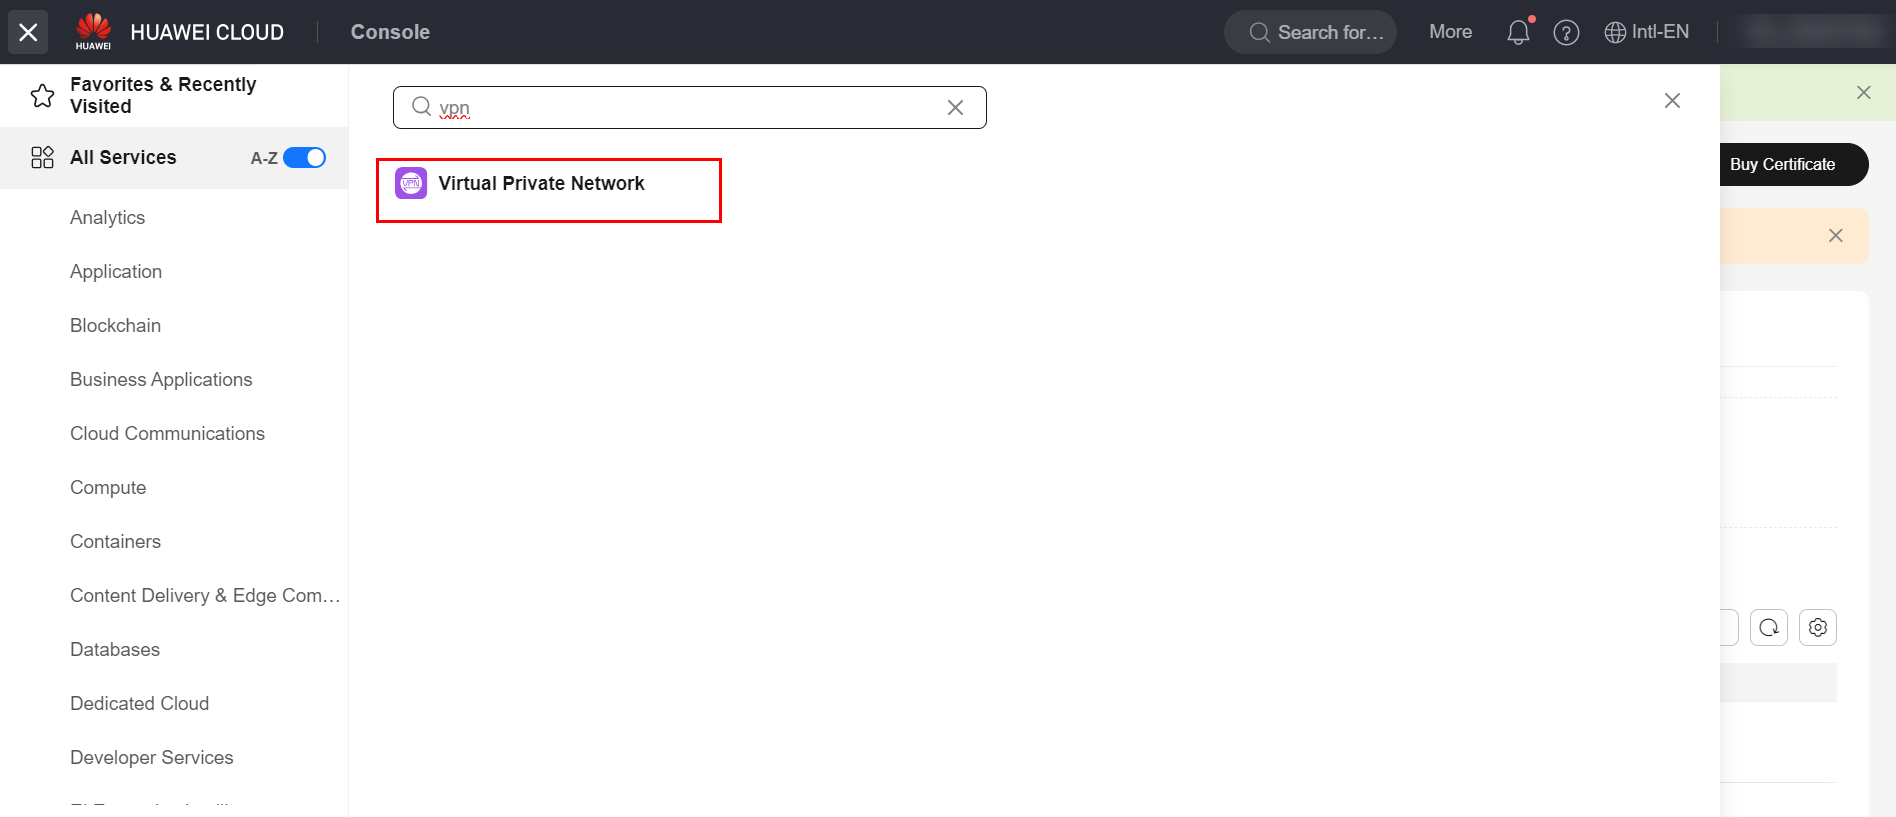Jump to Business Applications category
1896x817 pixels.
(x=161, y=379)
